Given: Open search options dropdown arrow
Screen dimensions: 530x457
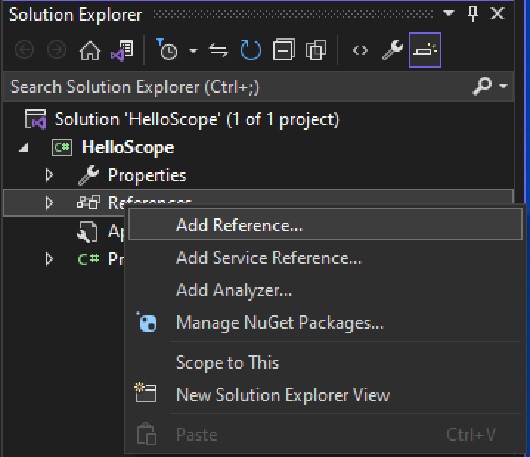Looking at the screenshot, I should 504,86.
